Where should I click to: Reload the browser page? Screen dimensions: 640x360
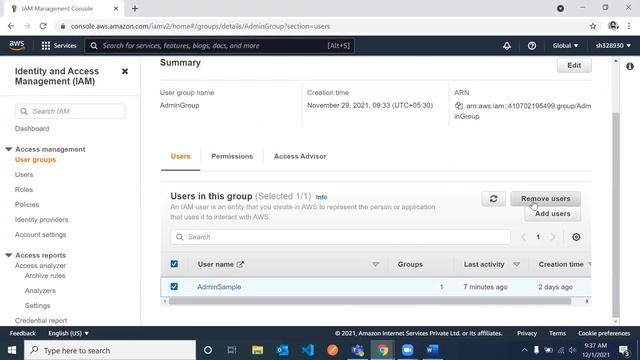pos(43,26)
